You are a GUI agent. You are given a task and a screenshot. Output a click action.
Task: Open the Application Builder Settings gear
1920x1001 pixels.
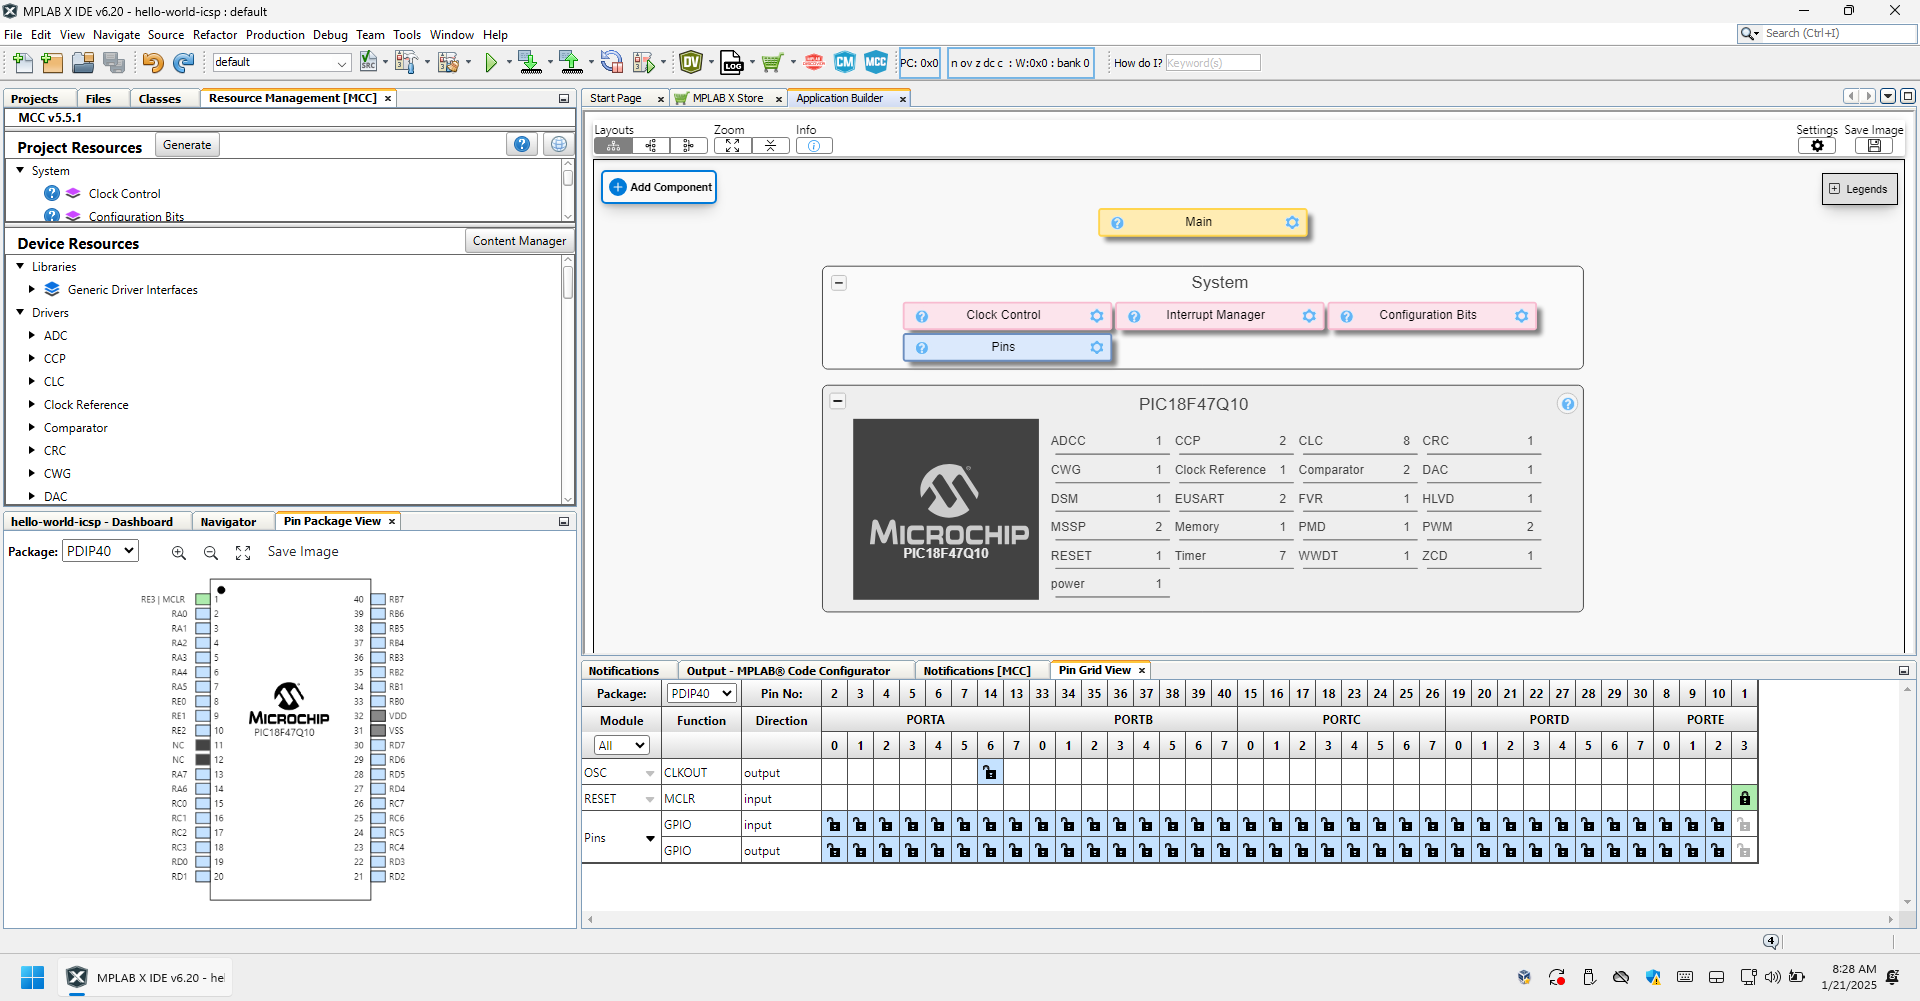(1817, 146)
